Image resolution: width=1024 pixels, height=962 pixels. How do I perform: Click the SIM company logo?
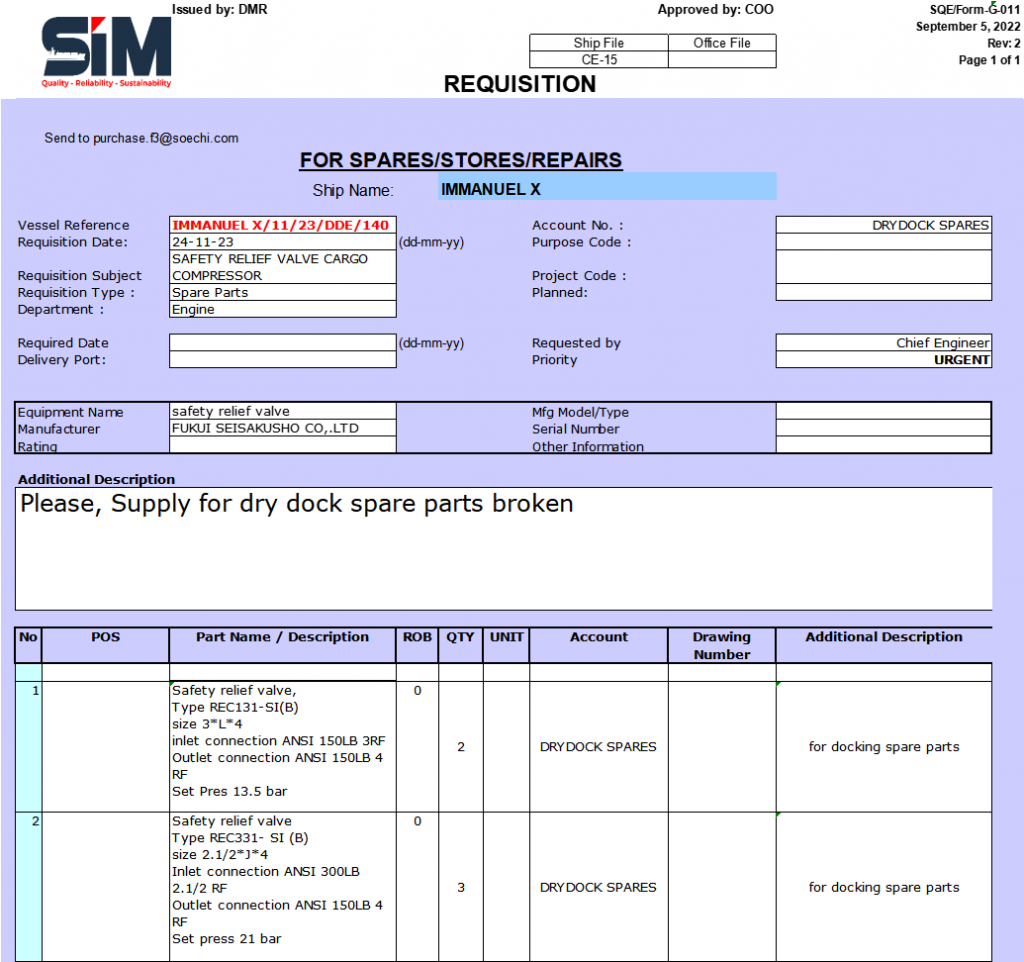(x=106, y=50)
